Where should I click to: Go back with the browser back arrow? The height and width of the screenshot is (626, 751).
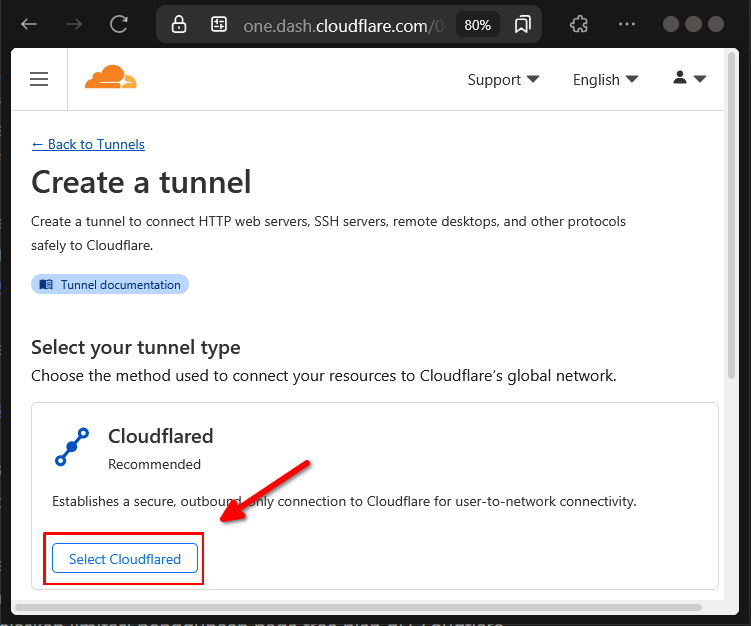pos(29,24)
